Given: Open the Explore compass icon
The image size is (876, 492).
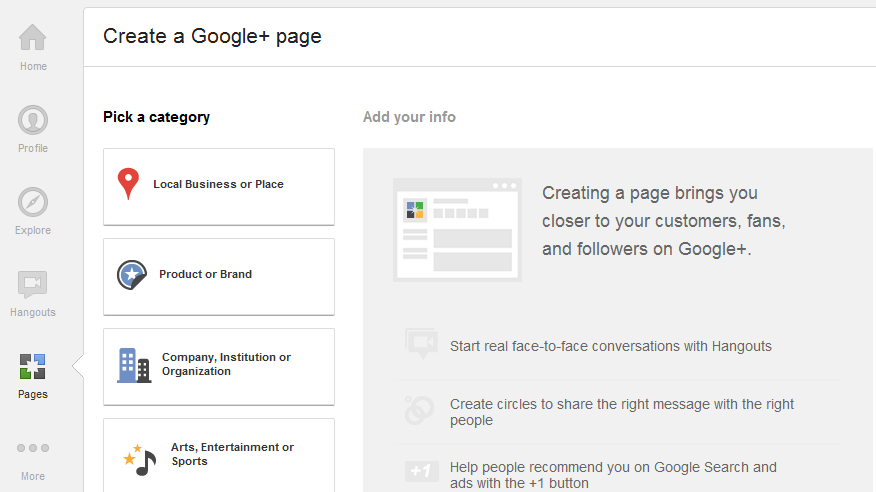Looking at the screenshot, I should (x=33, y=202).
